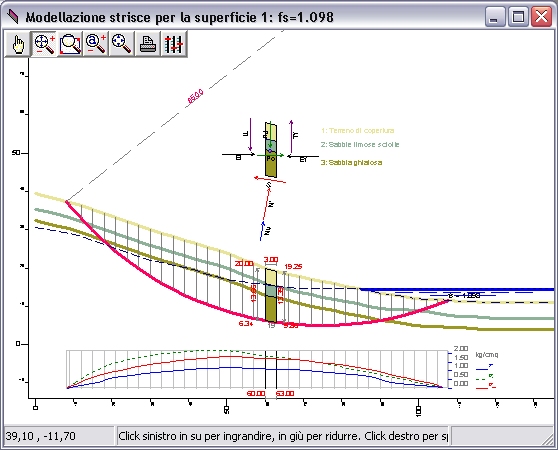Click the application icon in the title bar
558x450 pixels.
[12, 16]
